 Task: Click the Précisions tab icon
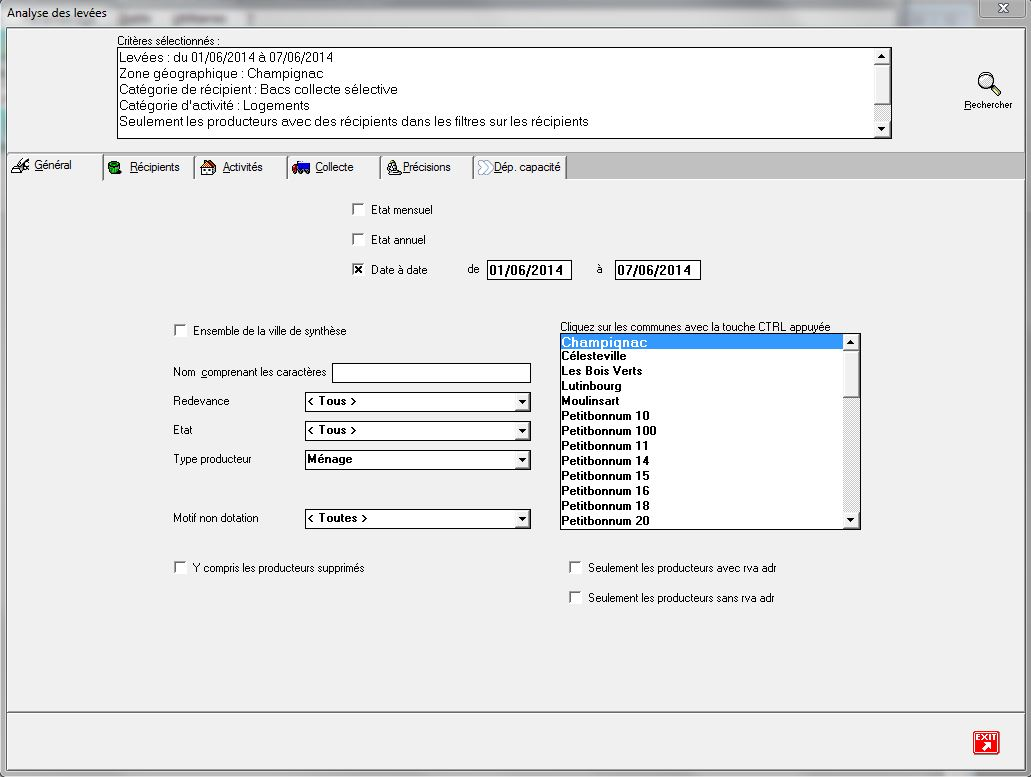tap(394, 168)
